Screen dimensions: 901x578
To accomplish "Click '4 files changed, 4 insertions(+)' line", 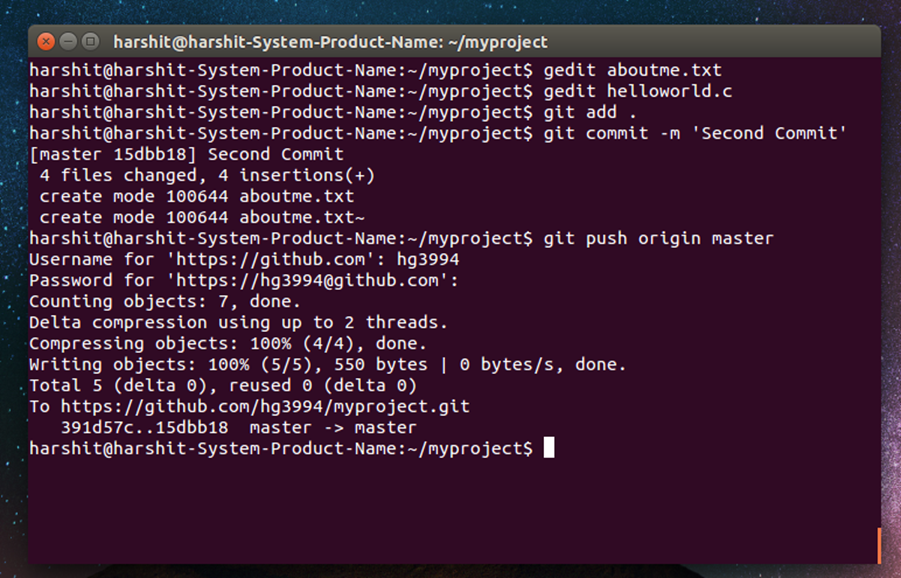I will click(207, 175).
